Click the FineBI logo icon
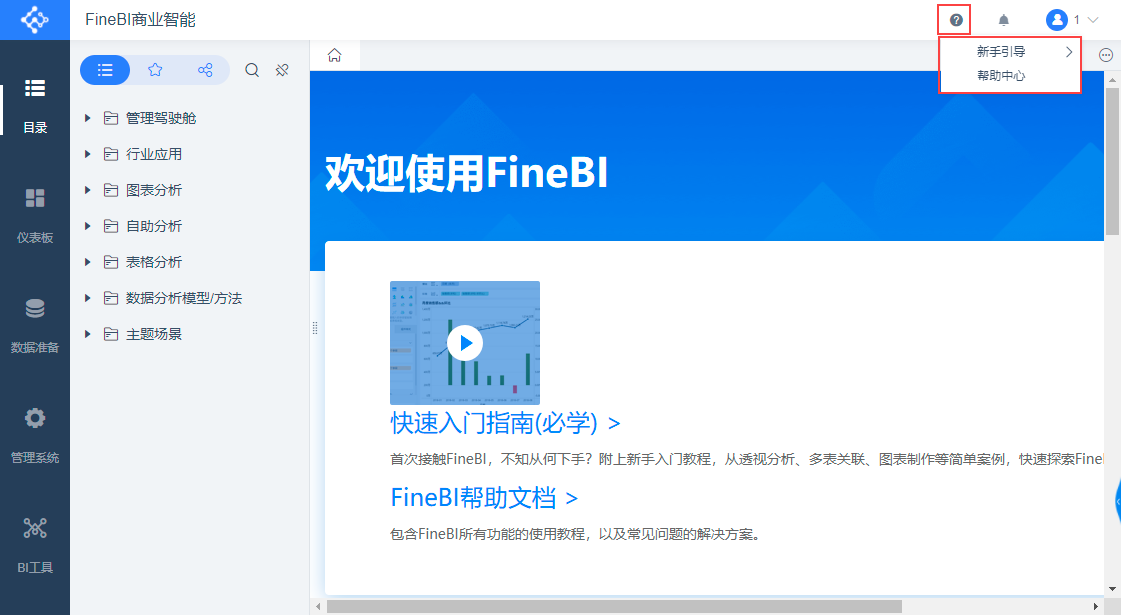Viewport: 1121px width, 615px height. click(x=34, y=19)
